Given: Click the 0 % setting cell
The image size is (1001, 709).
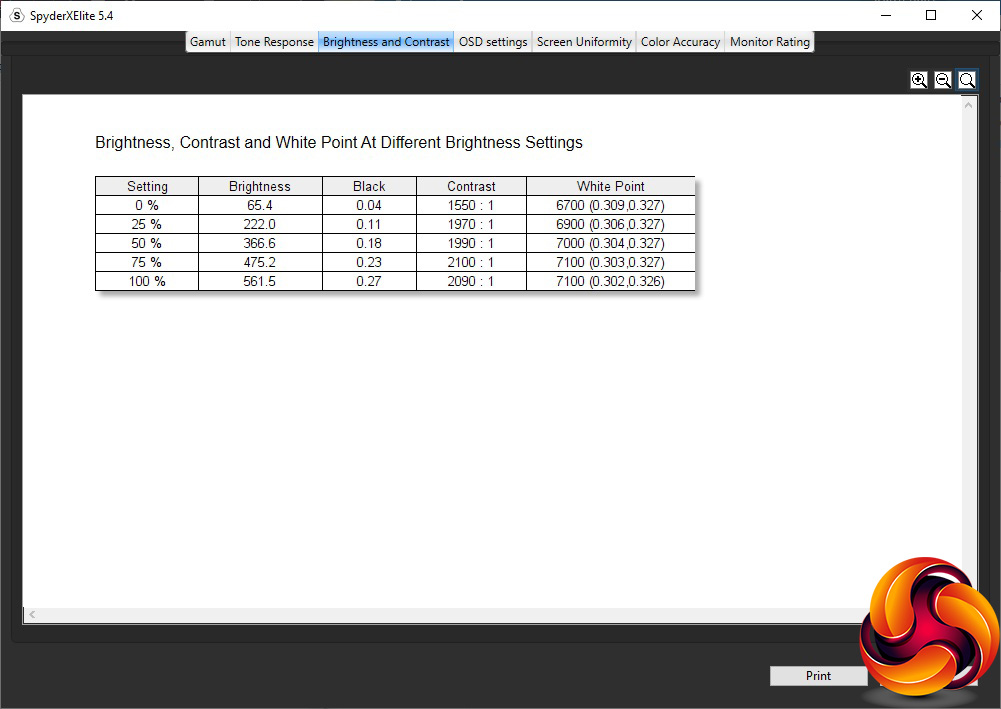Looking at the screenshot, I should coord(147,205).
